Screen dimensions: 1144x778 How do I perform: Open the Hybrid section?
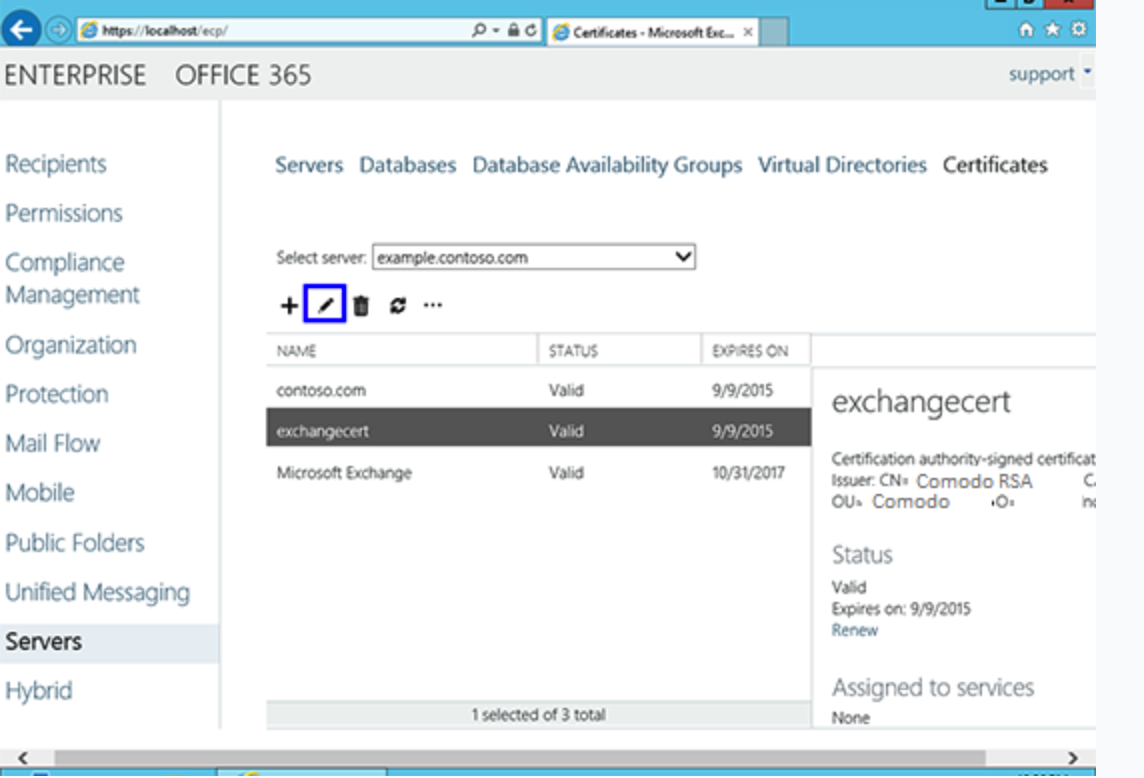click(x=39, y=690)
